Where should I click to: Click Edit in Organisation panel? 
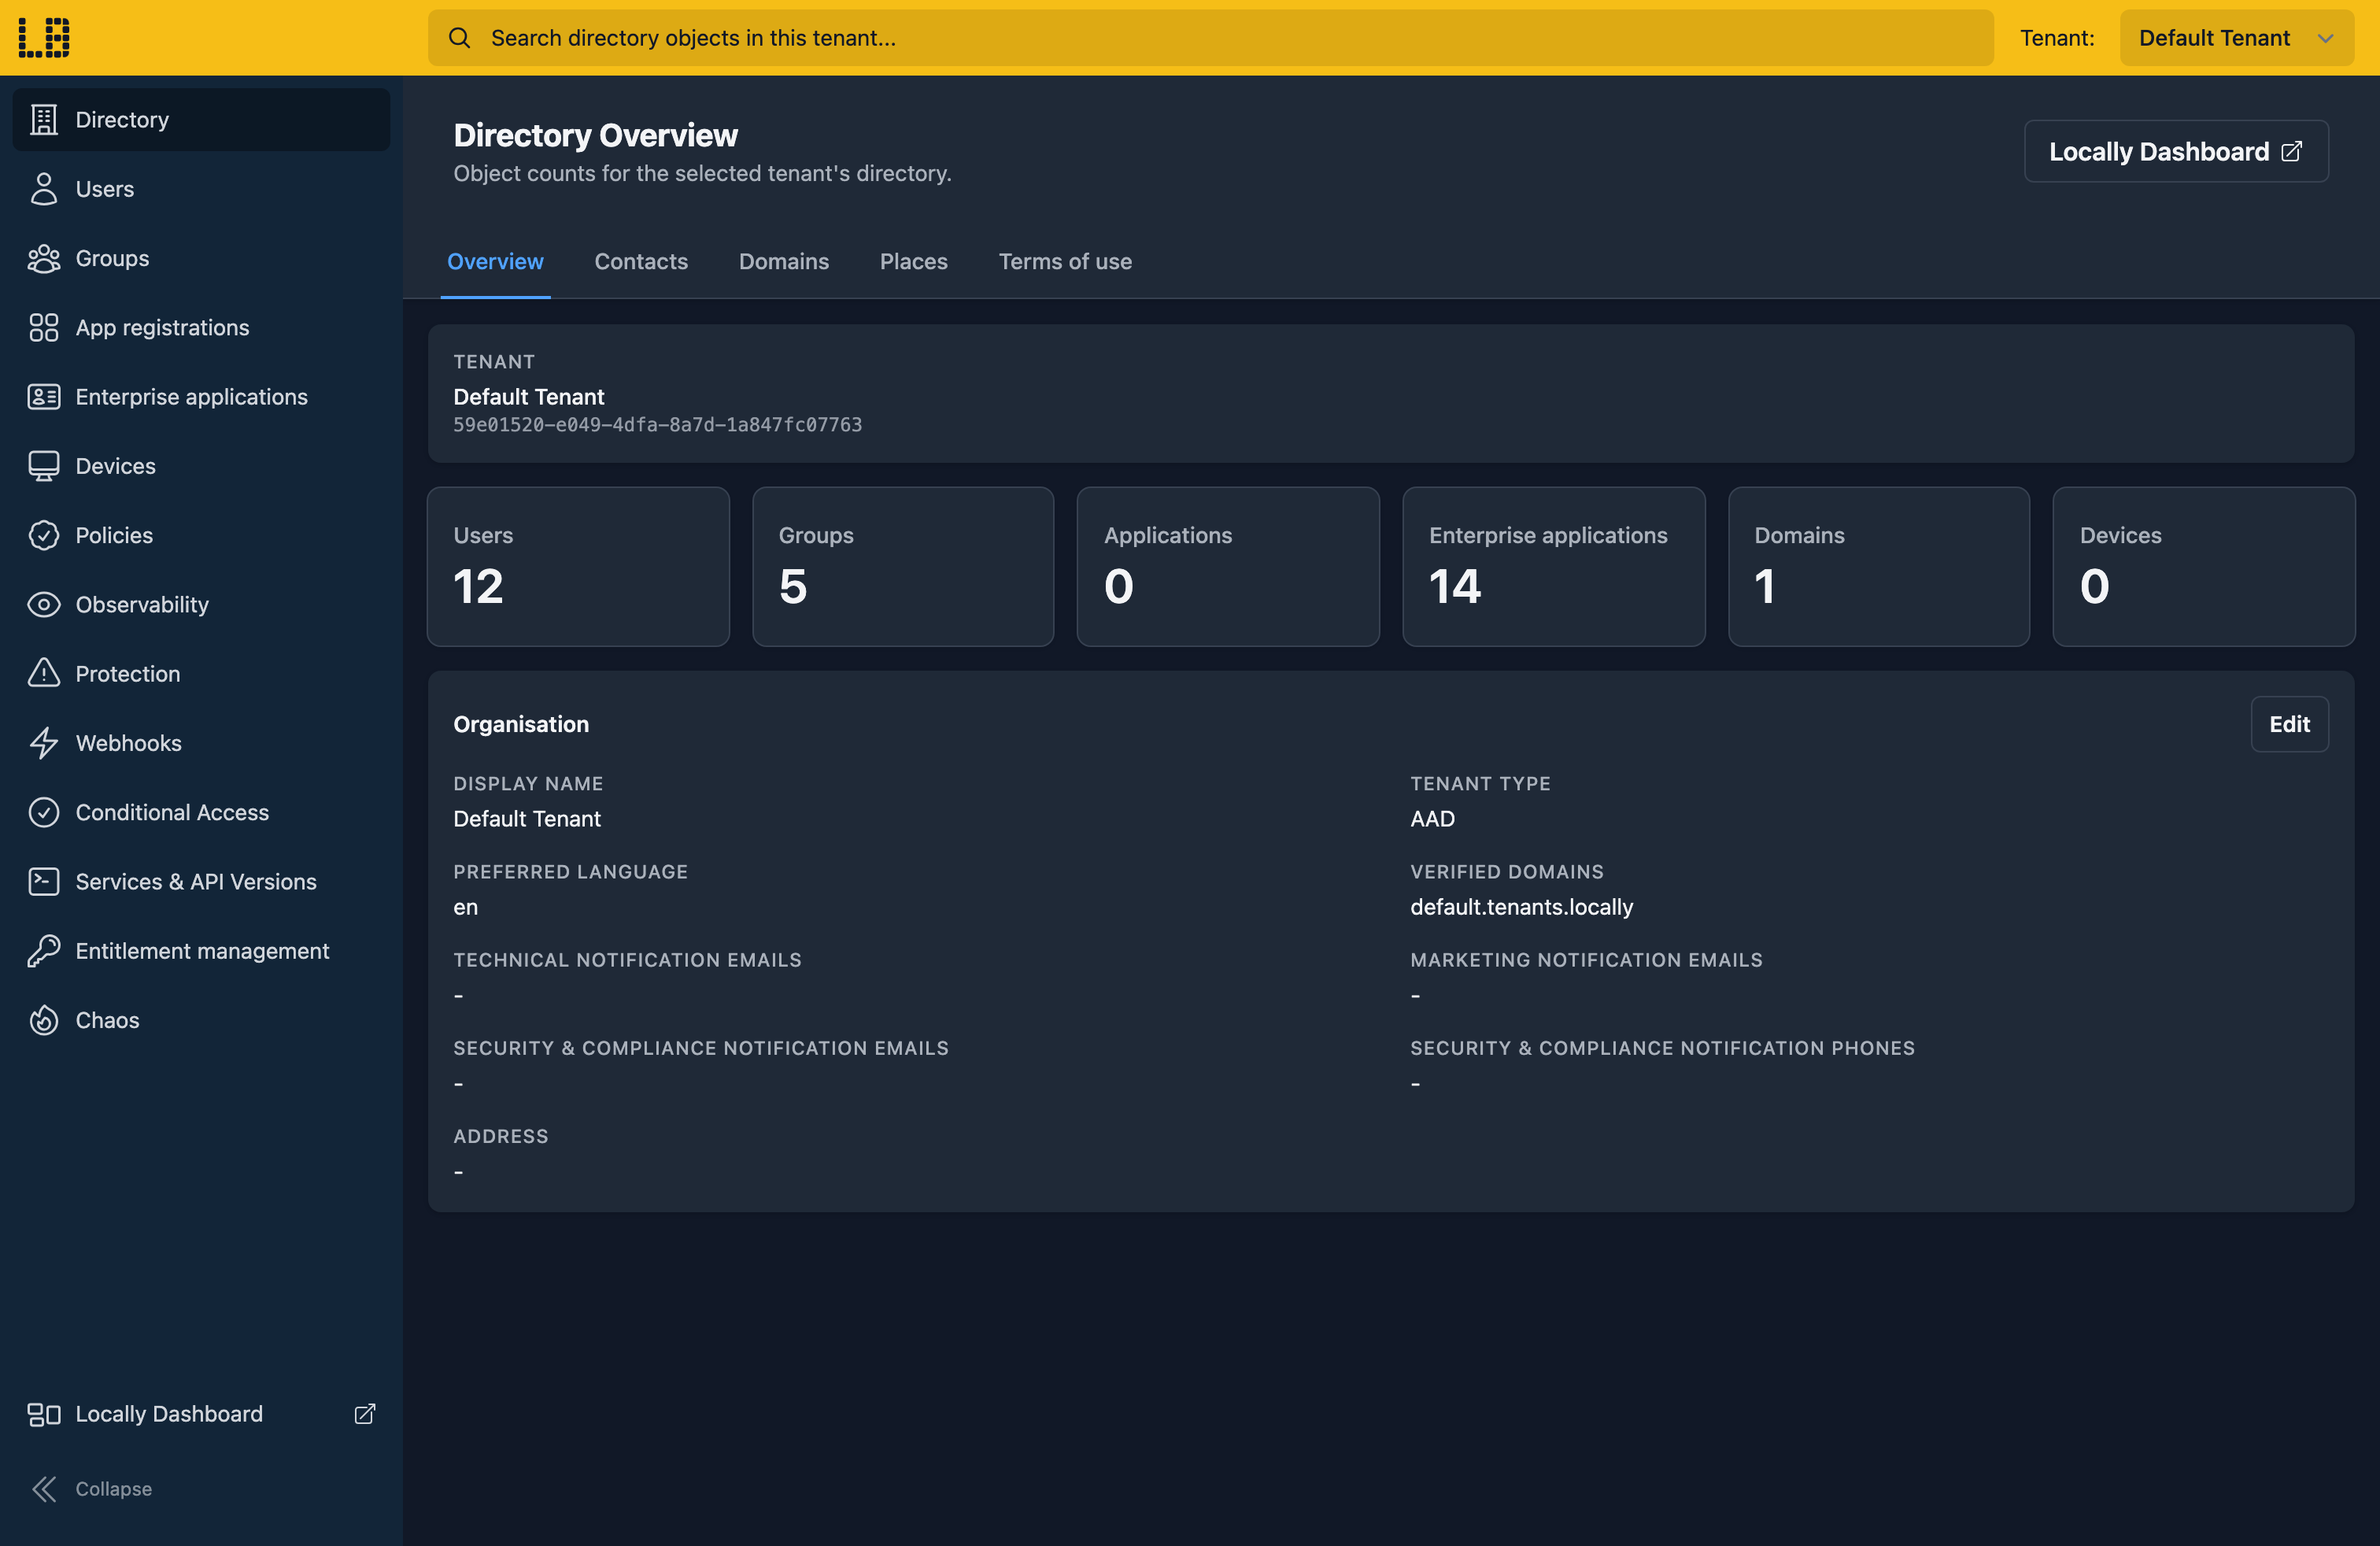pyautogui.click(x=2289, y=724)
